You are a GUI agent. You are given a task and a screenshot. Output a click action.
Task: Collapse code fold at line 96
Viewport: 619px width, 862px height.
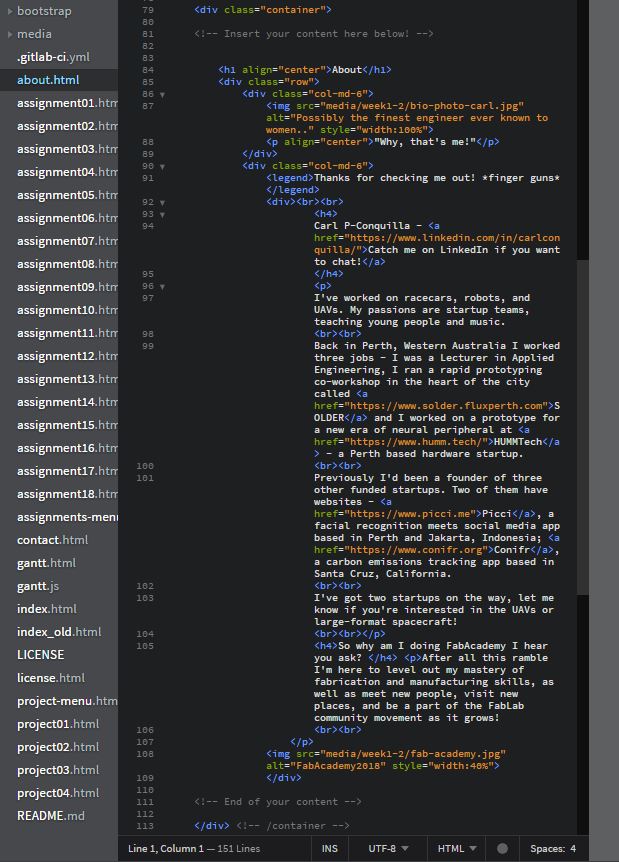pyautogui.click(x=162, y=286)
